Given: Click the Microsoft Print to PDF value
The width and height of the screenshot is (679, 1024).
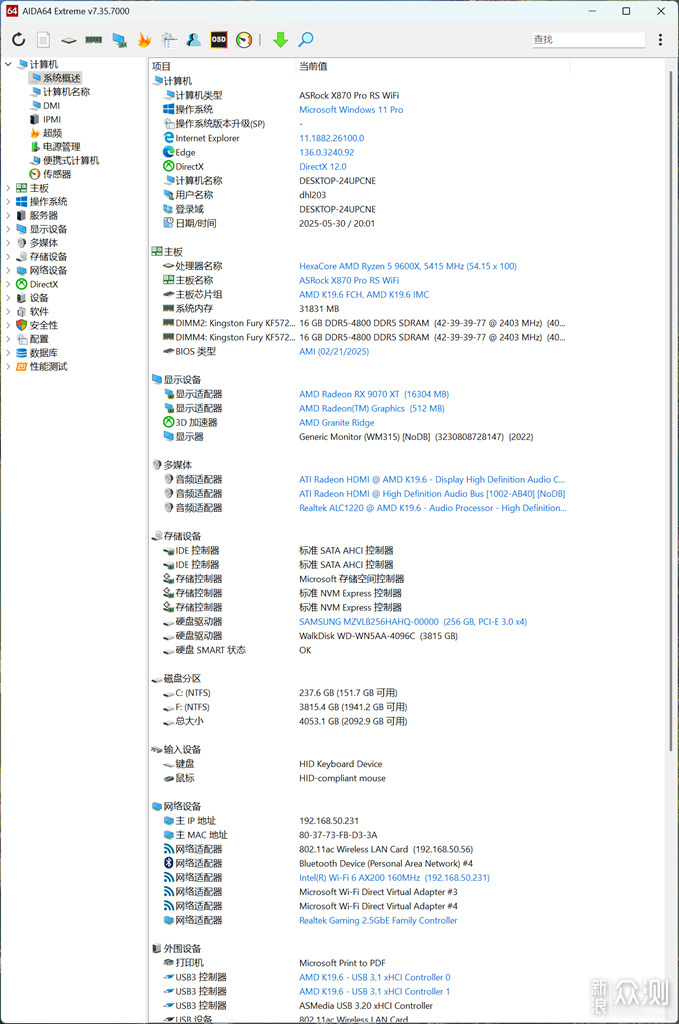Looking at the screenshot, I should point(342,963).
